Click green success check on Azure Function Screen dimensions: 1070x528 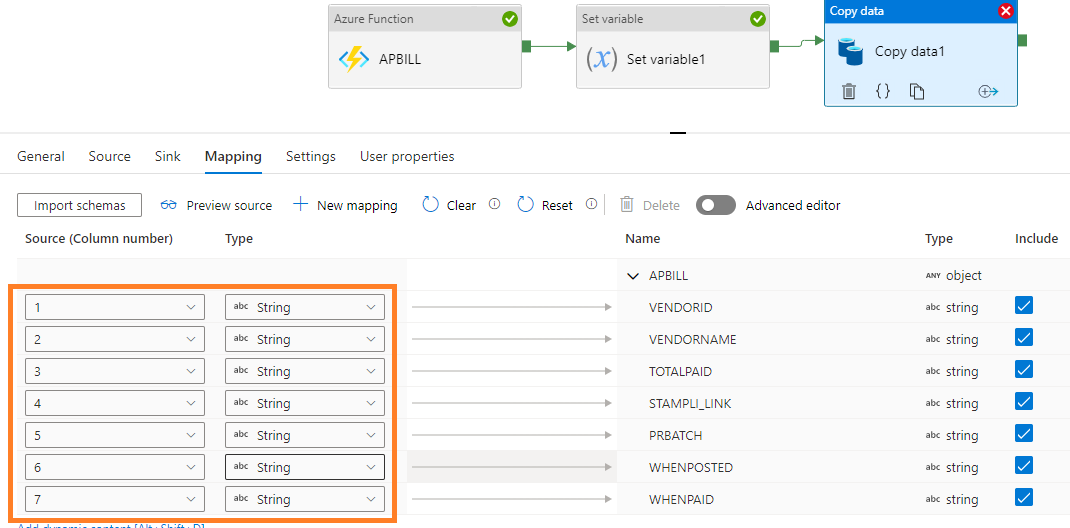pos(510,19)
